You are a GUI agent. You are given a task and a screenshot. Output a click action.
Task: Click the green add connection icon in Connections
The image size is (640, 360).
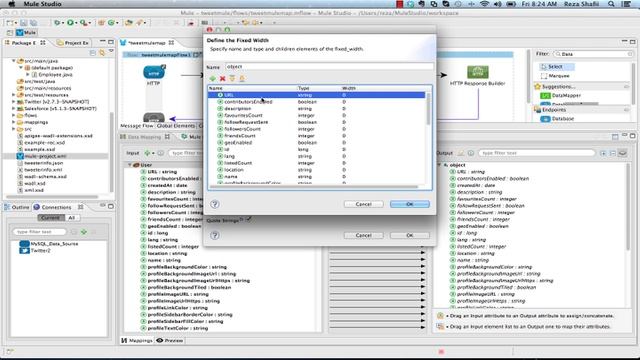(x=84, y=232)
